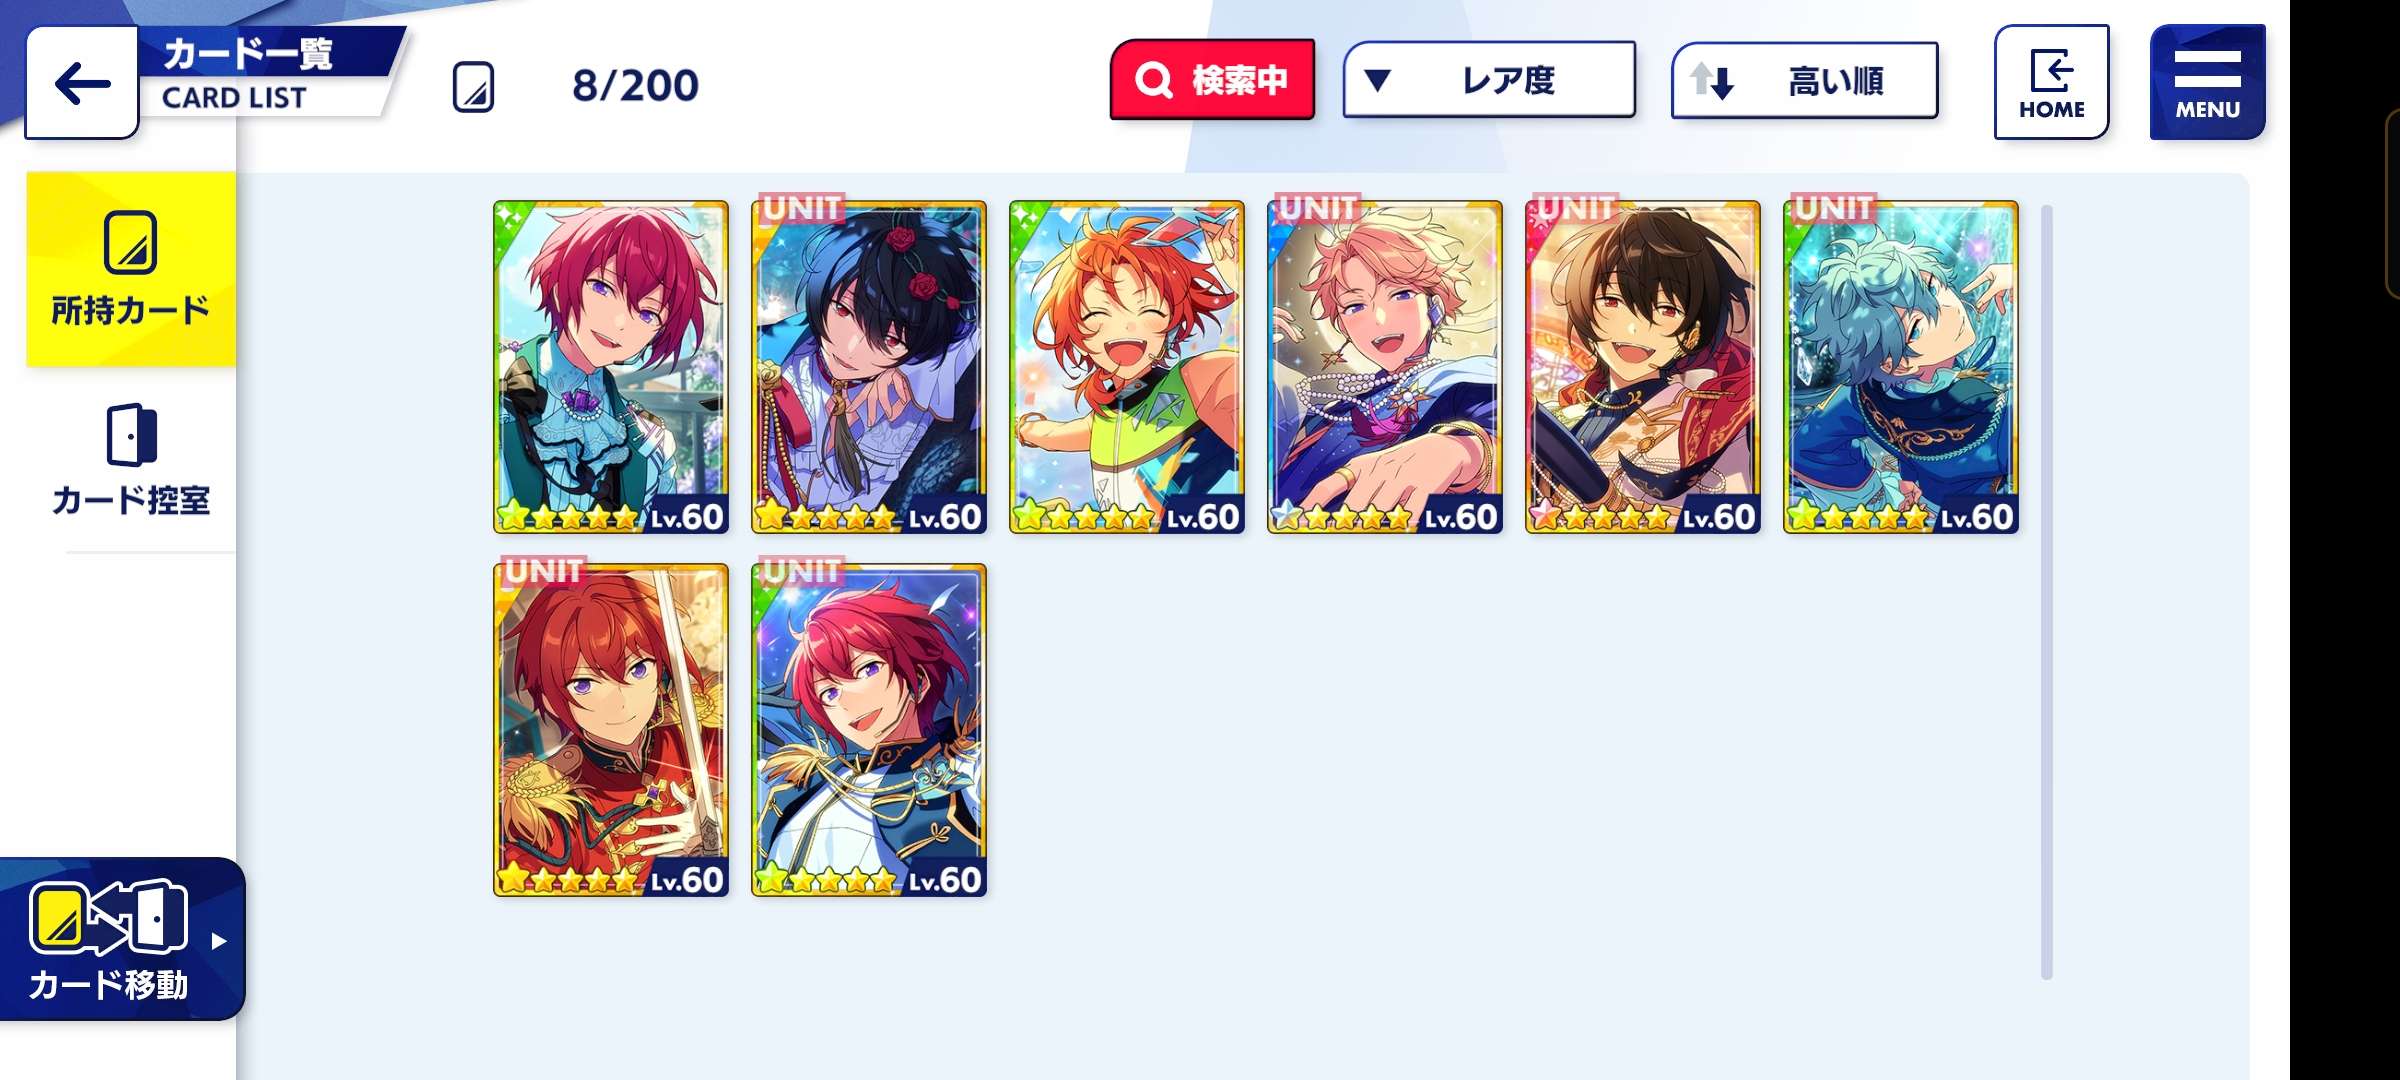The image size is (2400, 1080).
Task: Click the magnifier icon in 検索中 button
Action: click(1153, 80)
